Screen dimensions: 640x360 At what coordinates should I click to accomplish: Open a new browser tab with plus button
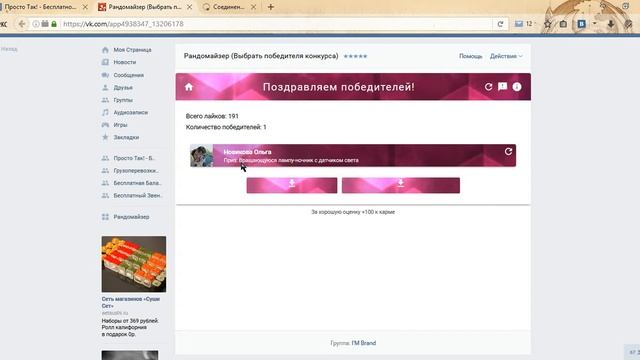(271, 7)
